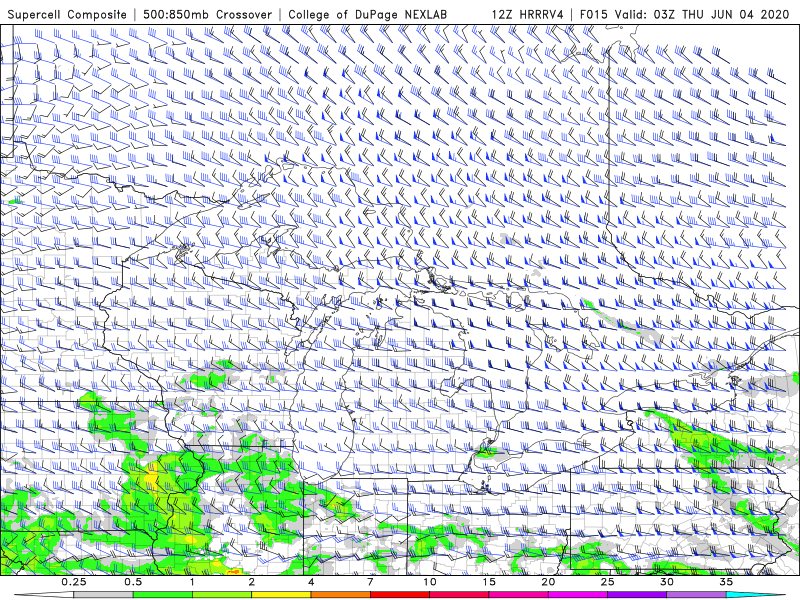Pick the green colorbar segment between 0.5 and 1
The width and height of the screenshot is (800, 600).
click(x=163, y=595)
